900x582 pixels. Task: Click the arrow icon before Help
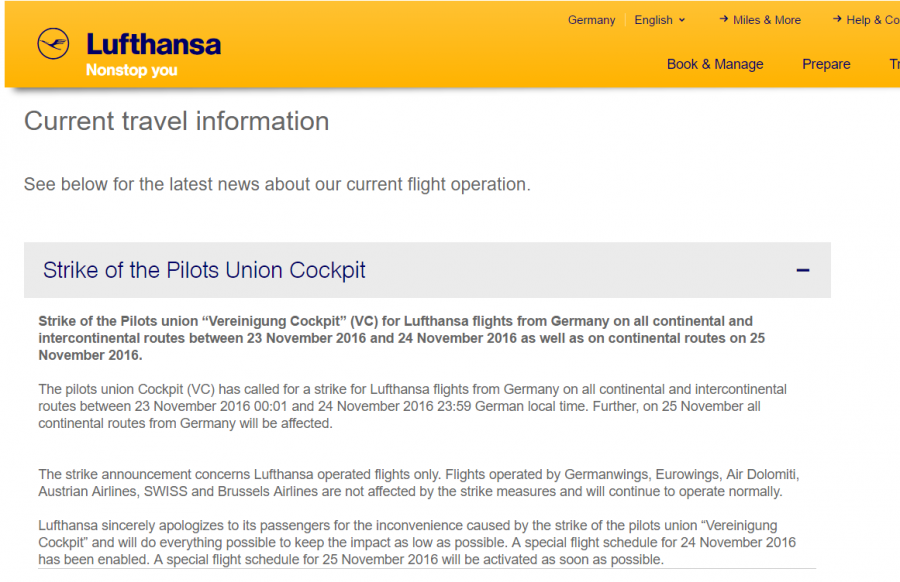pos(837,19)
